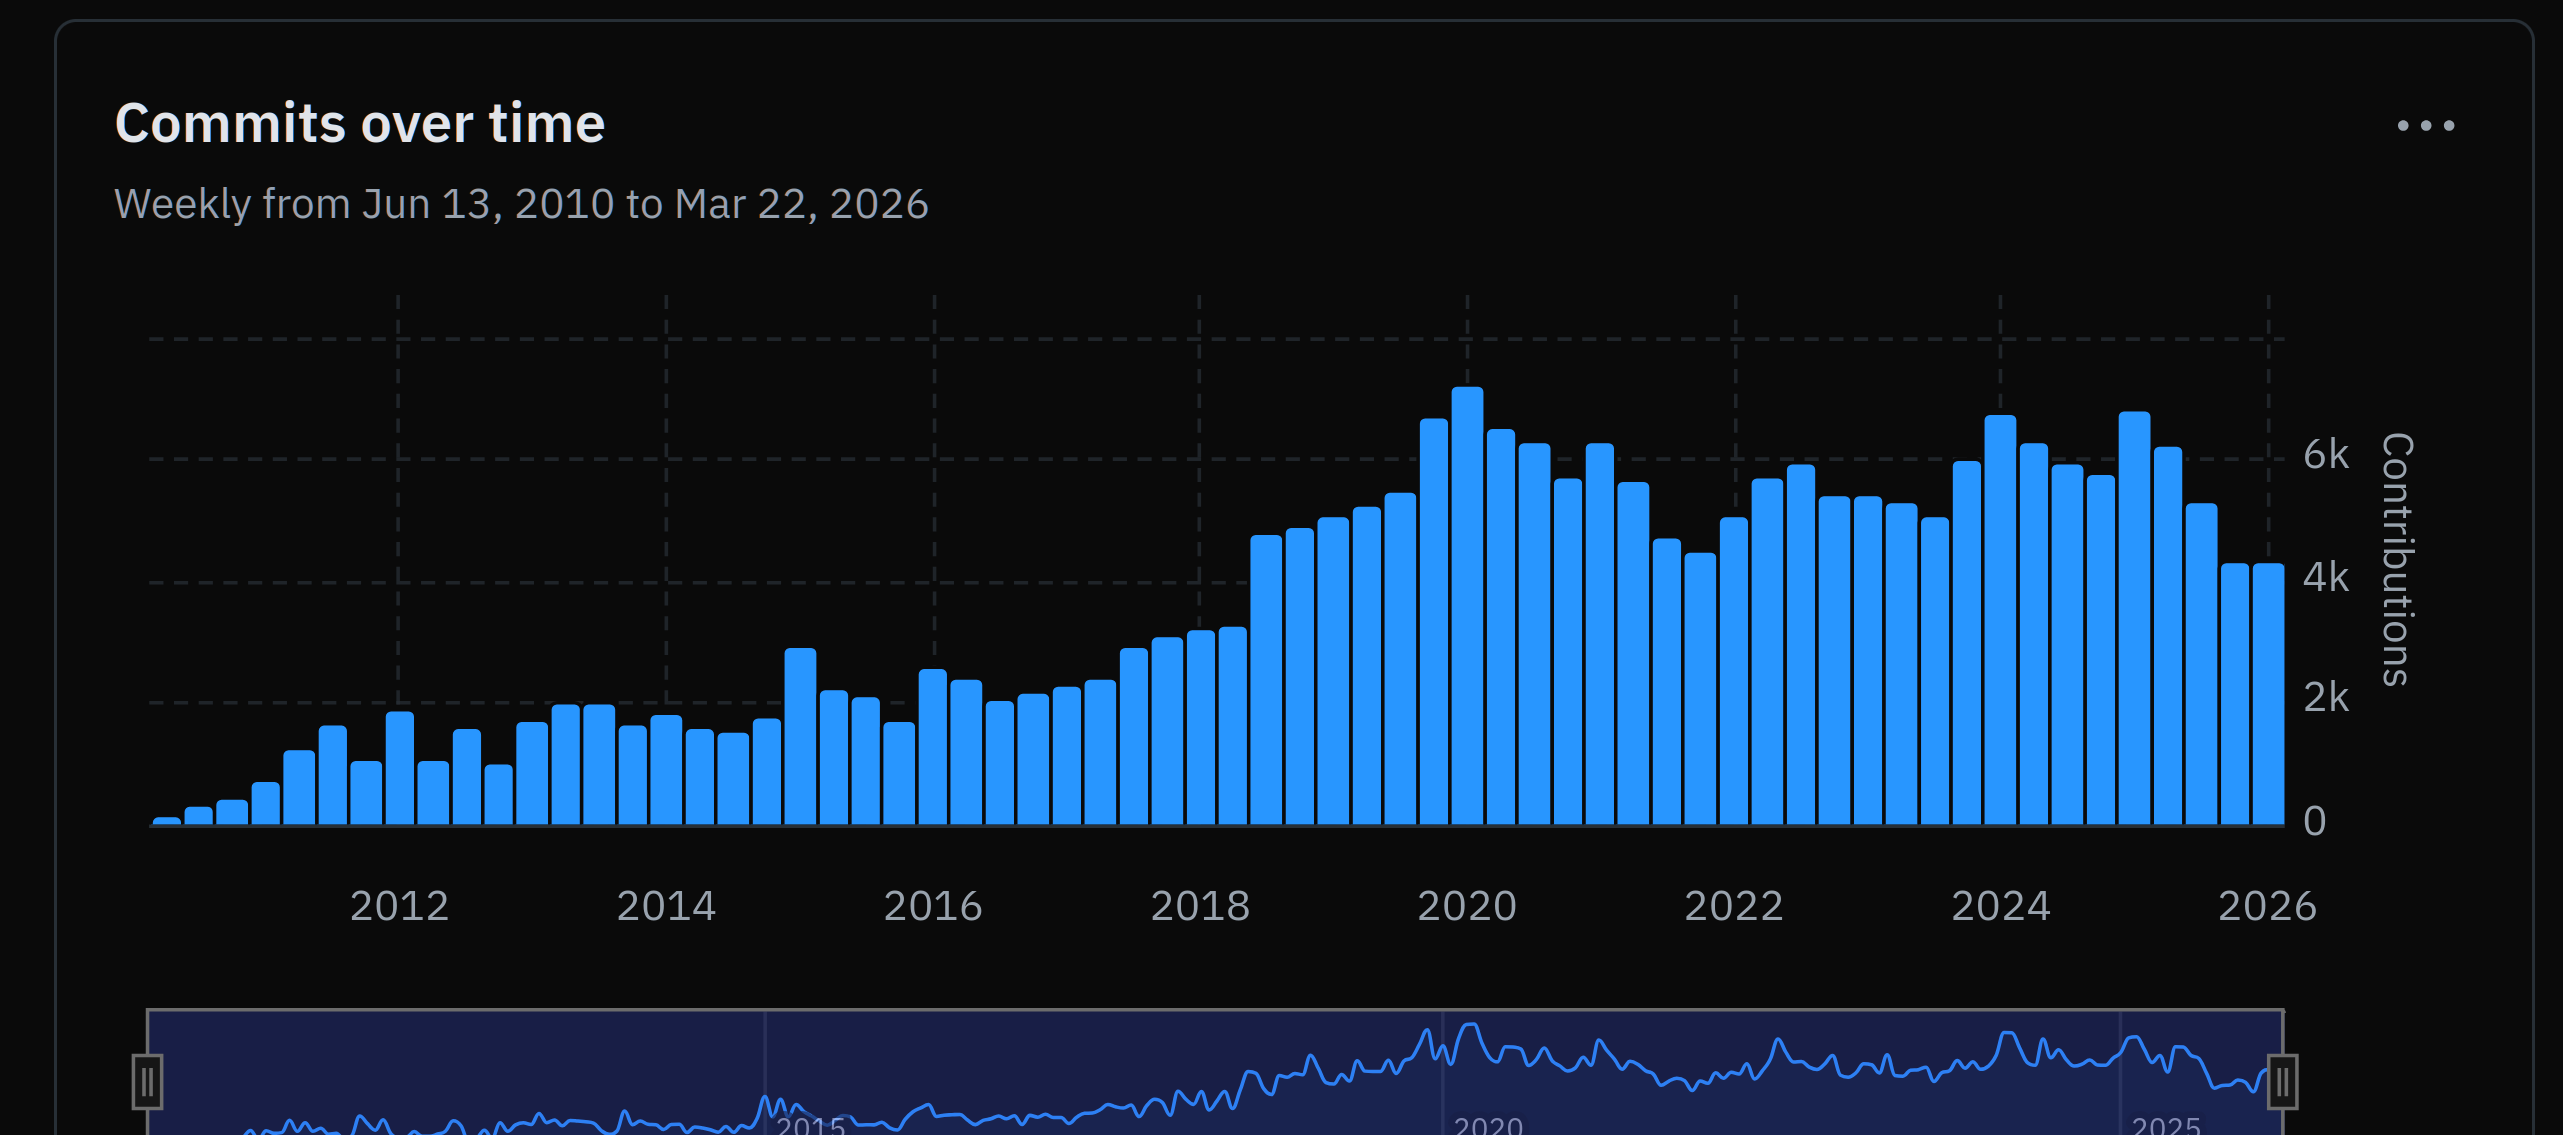Click the 2018 x-axis label
The width and height of the screenshot is (2563, 1135).
(x=1200, y=906)
